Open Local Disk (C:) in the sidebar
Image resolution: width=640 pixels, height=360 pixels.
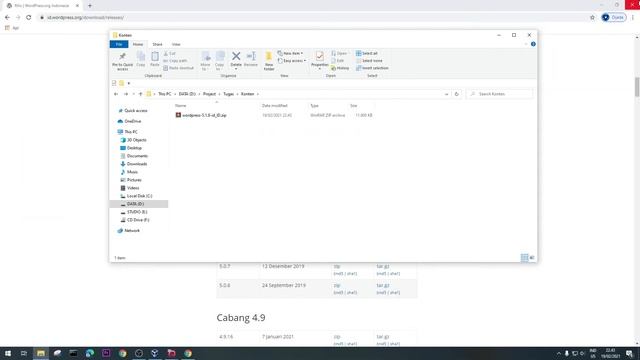coord(139,196)
